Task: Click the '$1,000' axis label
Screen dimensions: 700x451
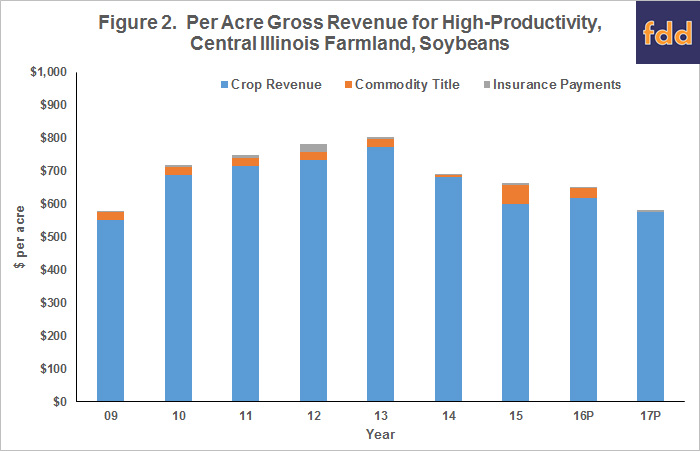Action: coord(49,72)
